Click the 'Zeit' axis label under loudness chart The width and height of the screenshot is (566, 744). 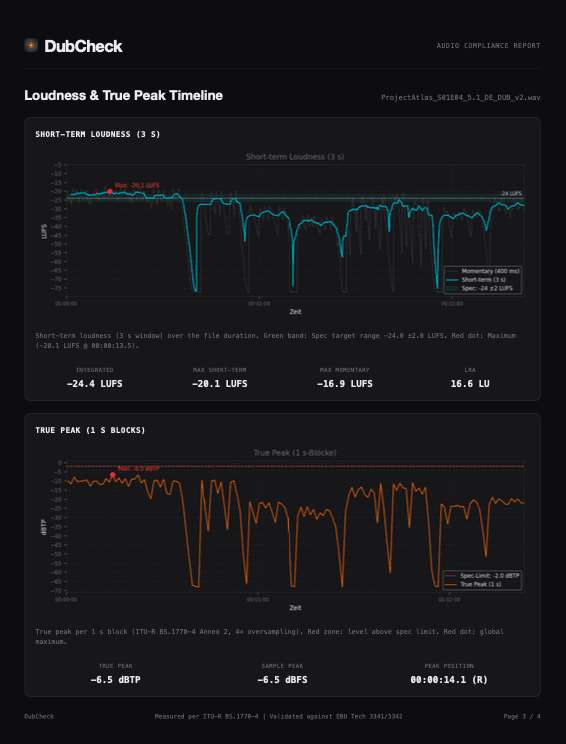[x=295, y=312]
